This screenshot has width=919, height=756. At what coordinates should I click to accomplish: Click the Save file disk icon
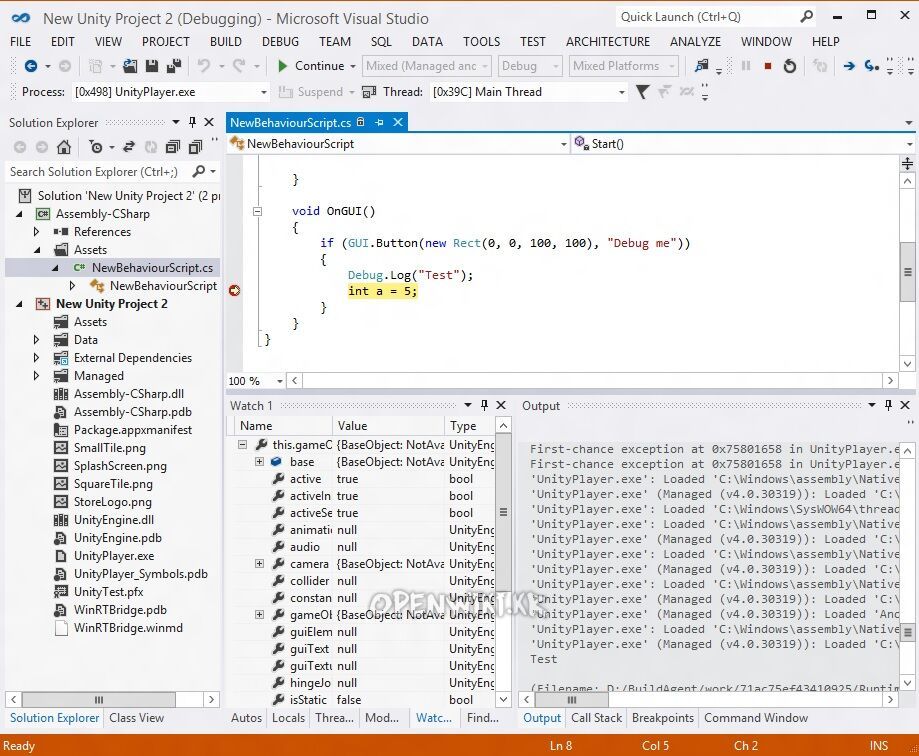pos(152,66)
